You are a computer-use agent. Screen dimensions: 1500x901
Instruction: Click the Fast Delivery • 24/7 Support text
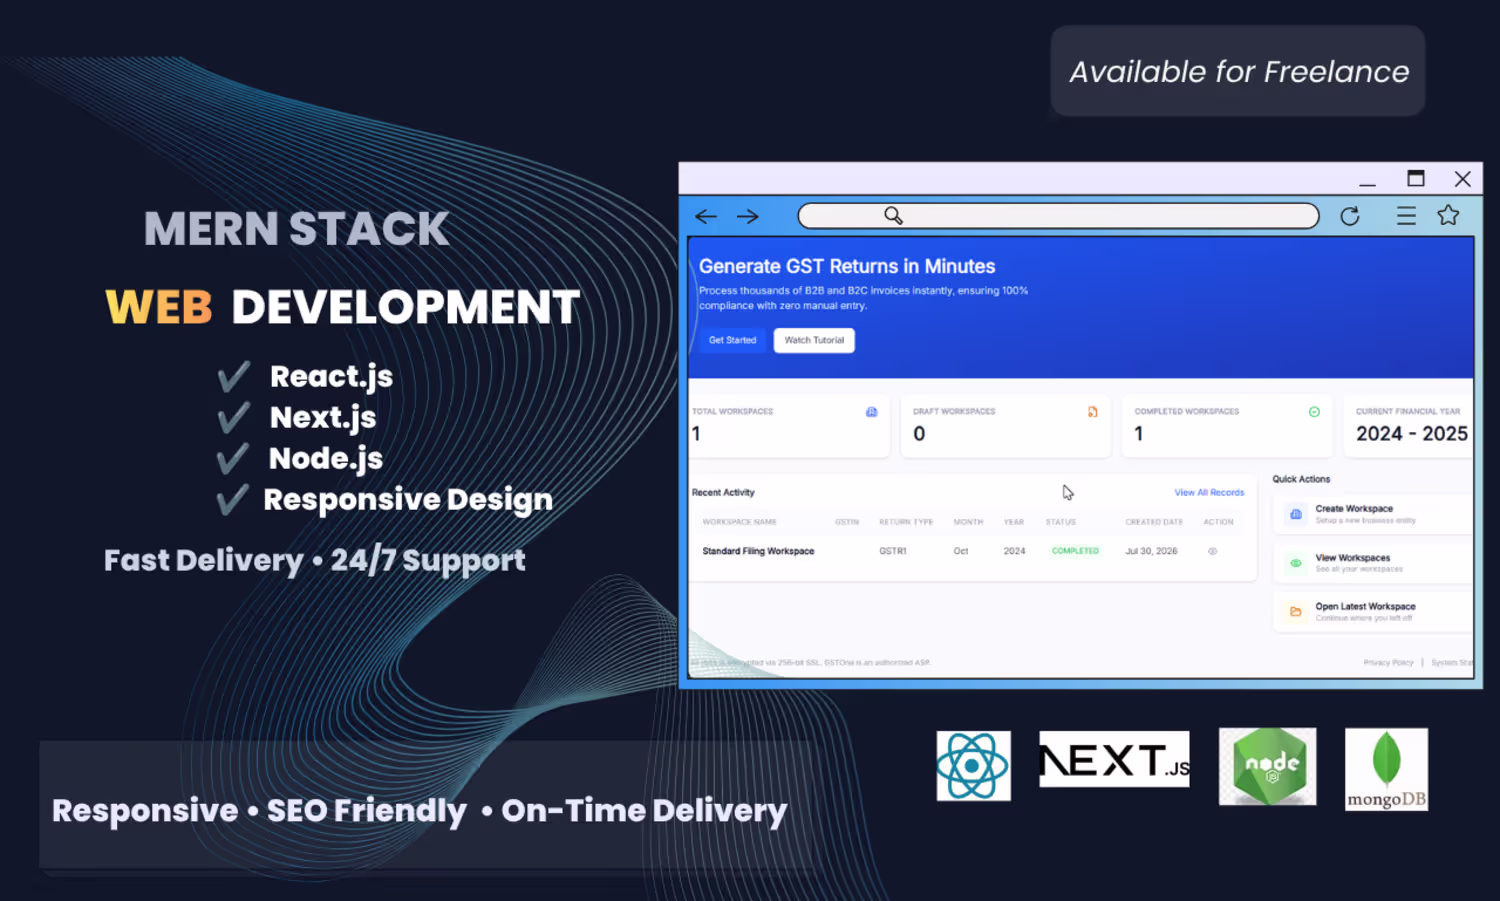coord(315,560)
